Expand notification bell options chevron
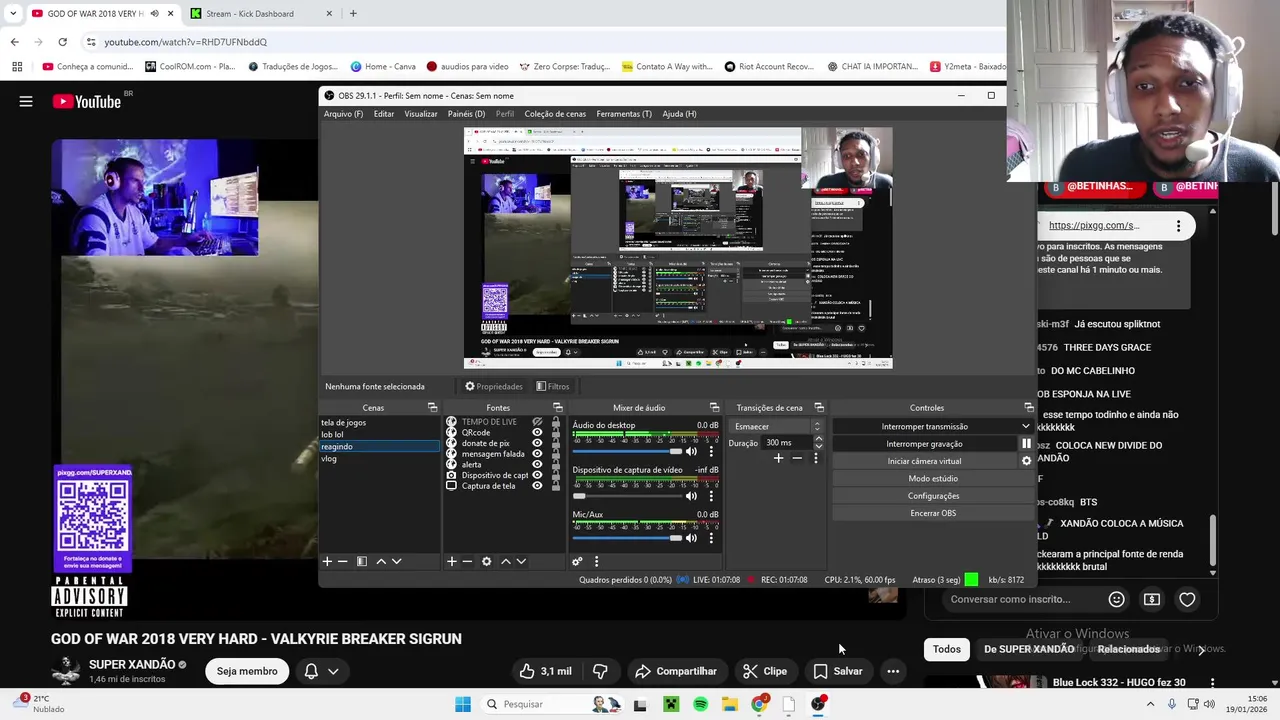 pos(333,671)
